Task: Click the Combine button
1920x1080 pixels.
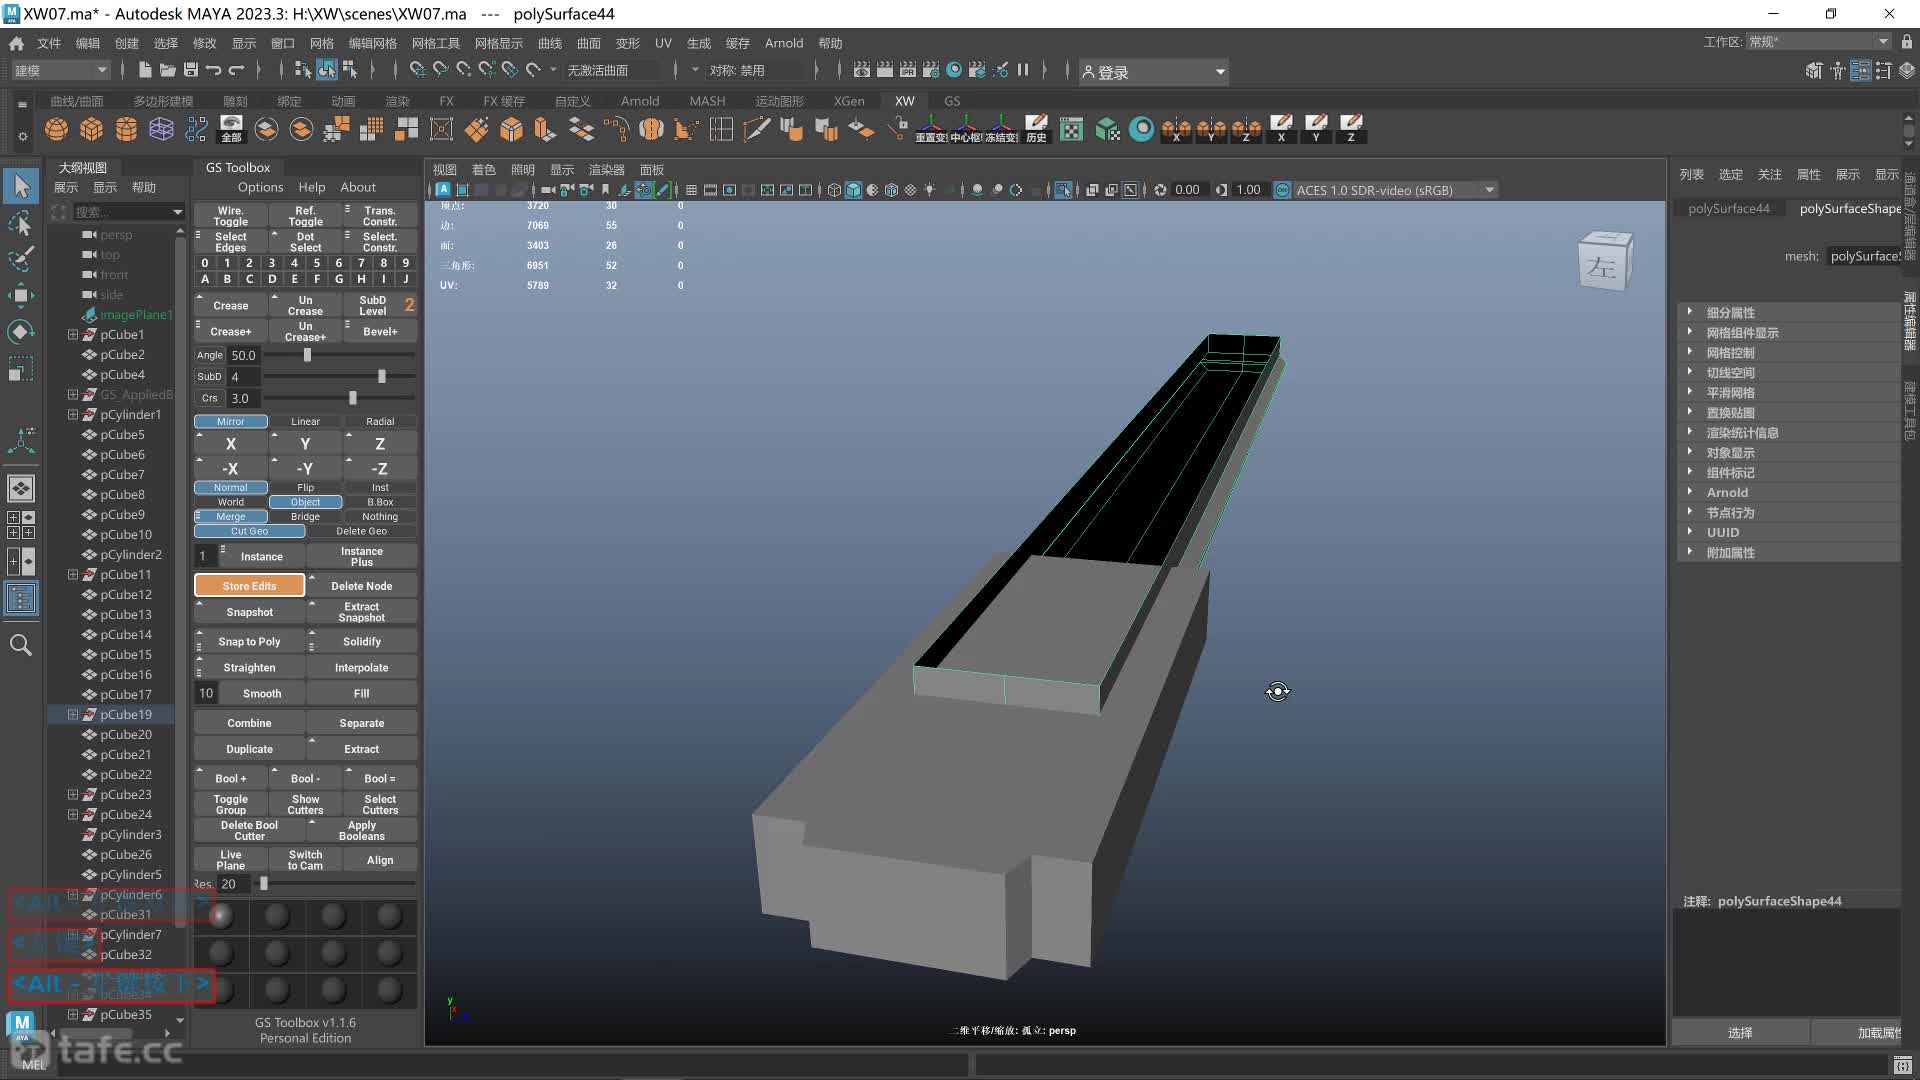Action: [249, 722]
